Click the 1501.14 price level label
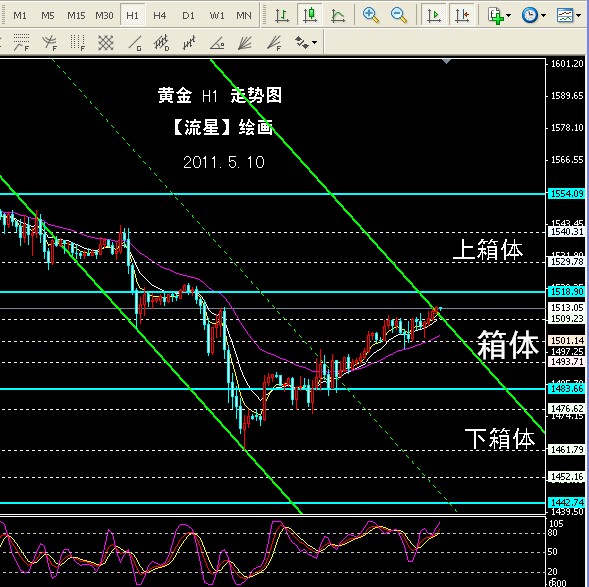Screen dimensions: 589x587 pyautogui.click(x=567, y=341)
